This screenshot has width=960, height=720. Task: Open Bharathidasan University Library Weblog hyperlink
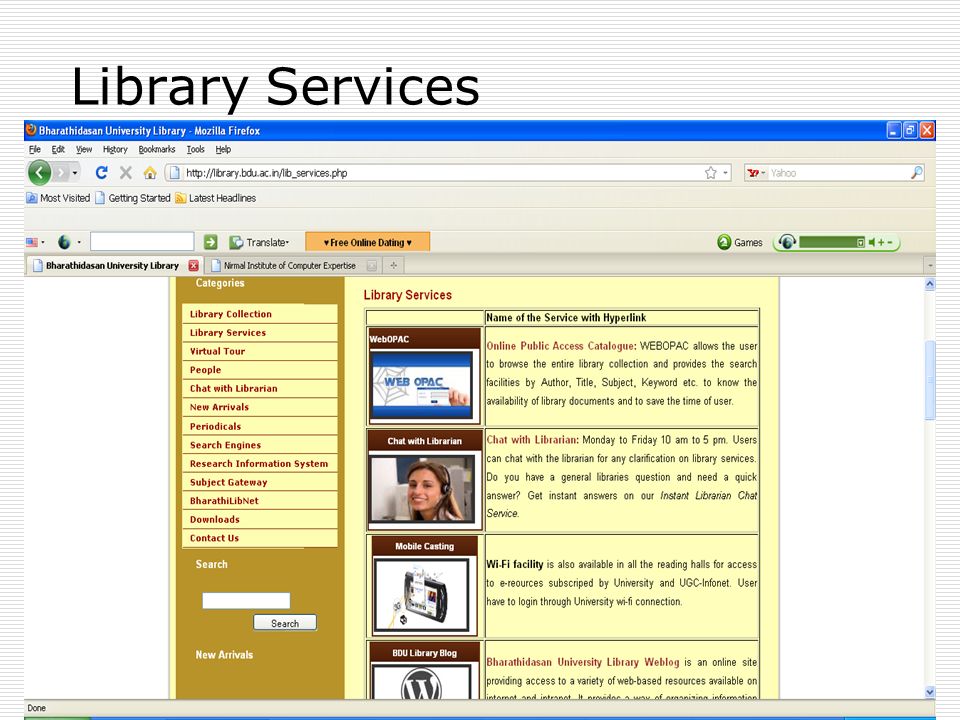pyautogui.click(x=582, y=662)
